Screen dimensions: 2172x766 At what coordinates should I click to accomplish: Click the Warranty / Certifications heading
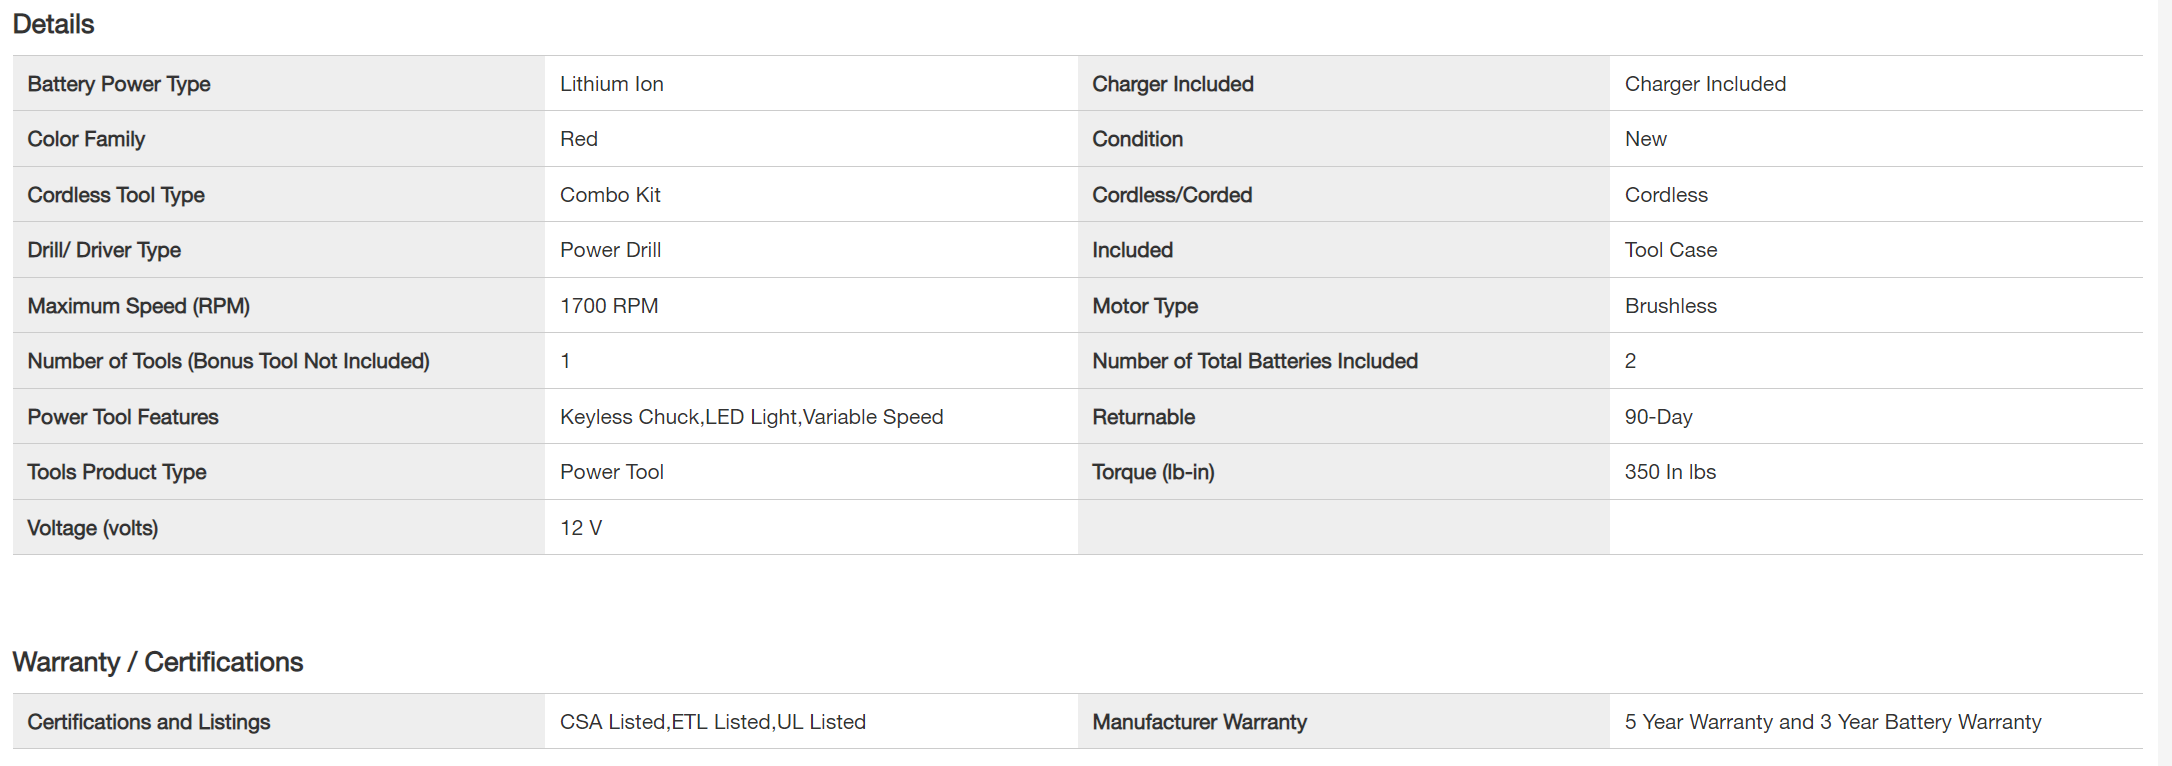[158, 662]
